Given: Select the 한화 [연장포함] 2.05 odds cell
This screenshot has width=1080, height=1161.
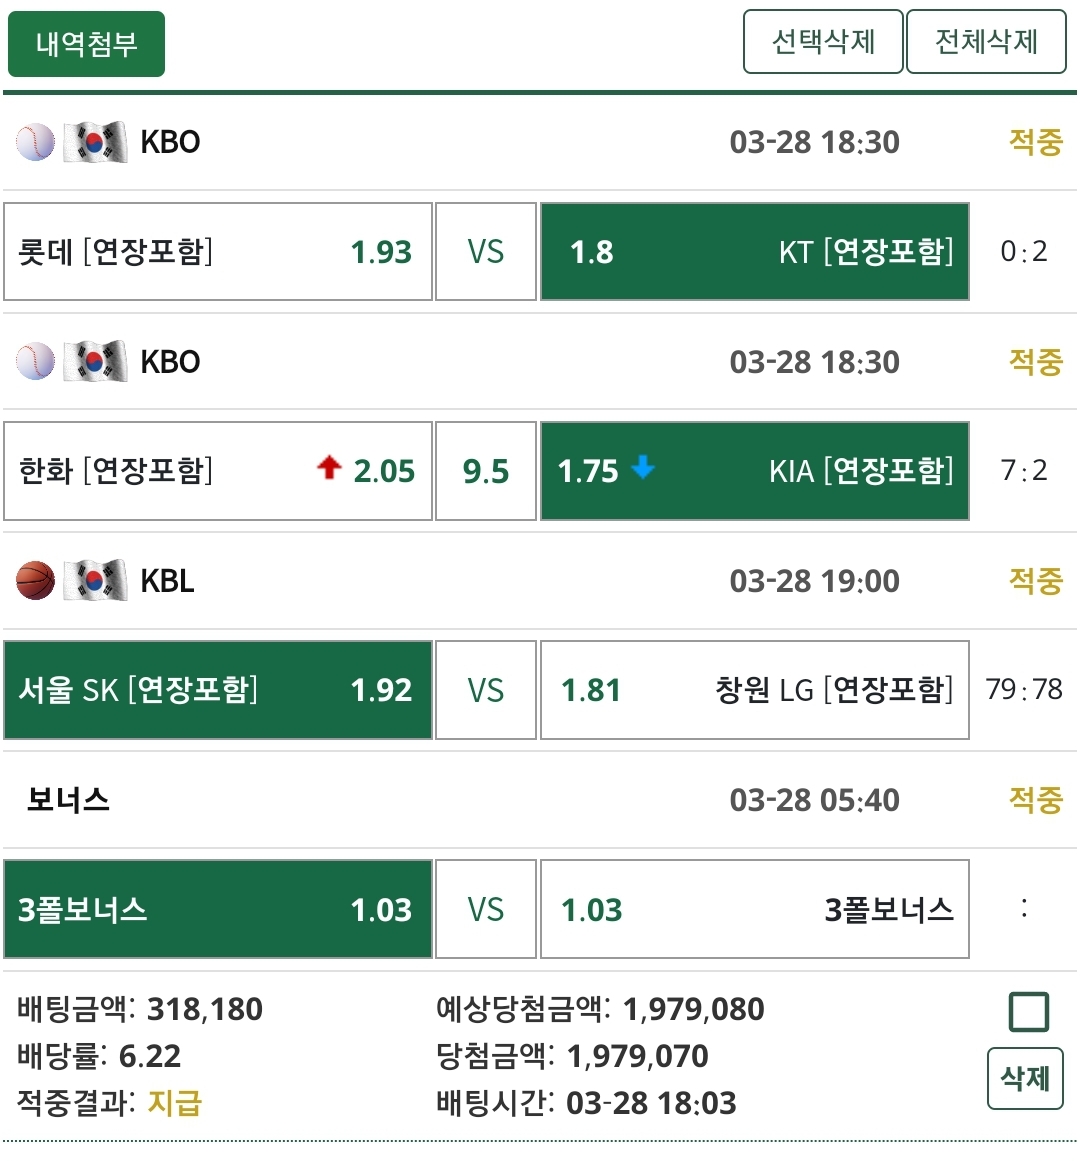Looking at the screenshot, I should point(218,471).
